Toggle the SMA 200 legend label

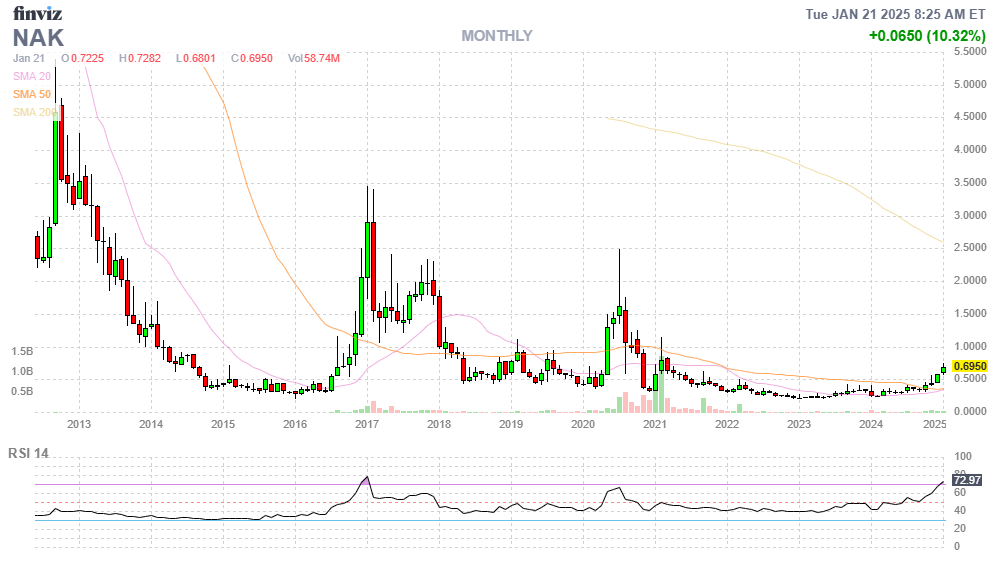pos(33,112)
